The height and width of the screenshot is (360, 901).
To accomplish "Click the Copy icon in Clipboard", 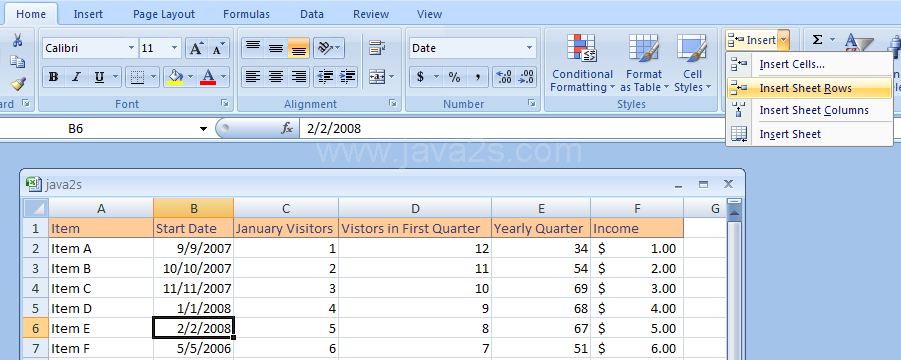I will pyautogui.click(x=18, y=62).
